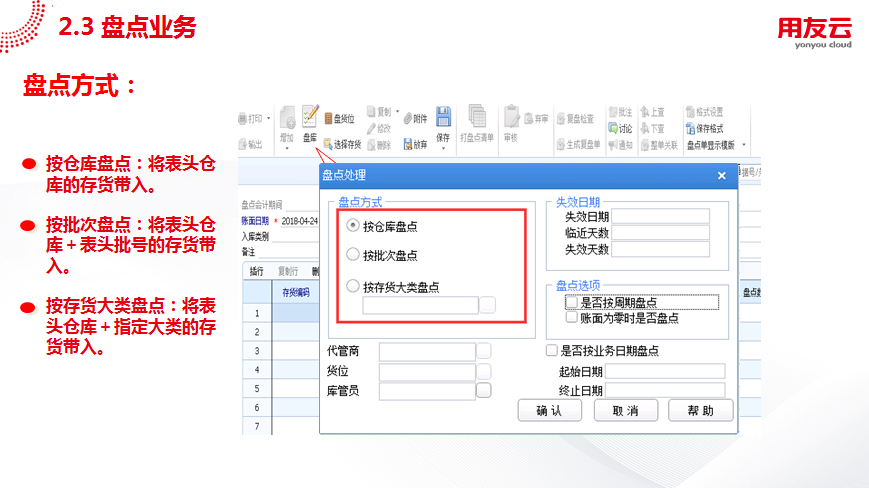Click the 下查 toolbar icon
Viewport: 869px width, 488px height.
pos(645,129)
